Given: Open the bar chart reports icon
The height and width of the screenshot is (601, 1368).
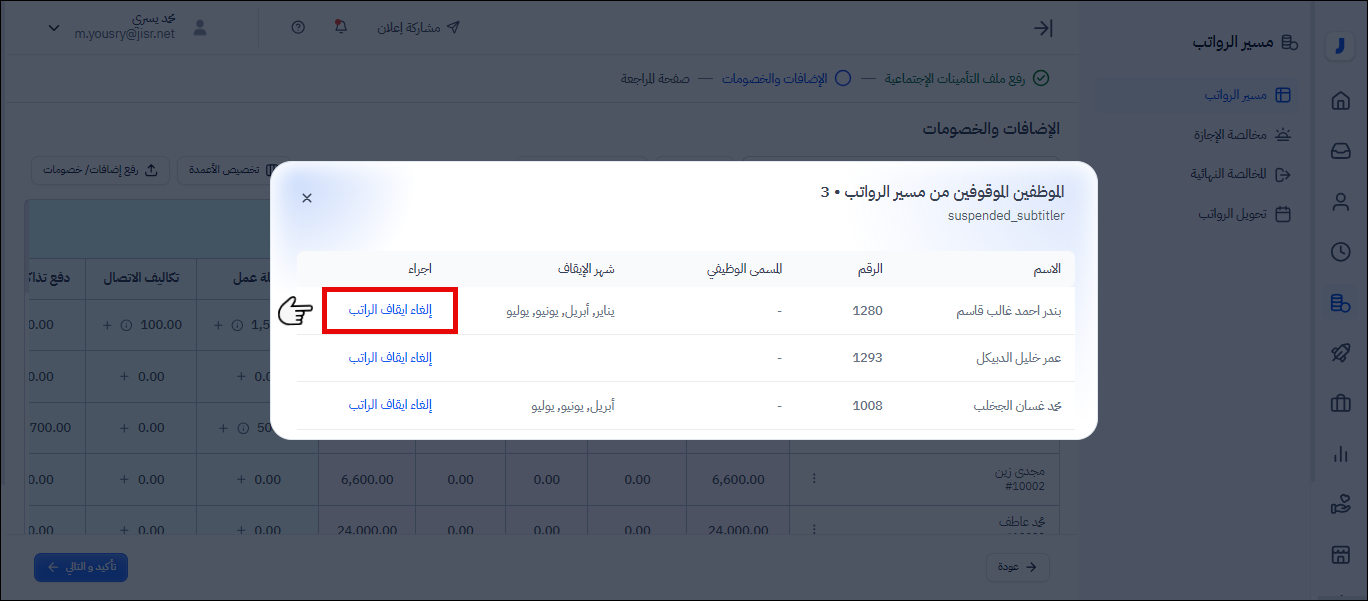Looking at the screenshot, I should [1340, 454].
